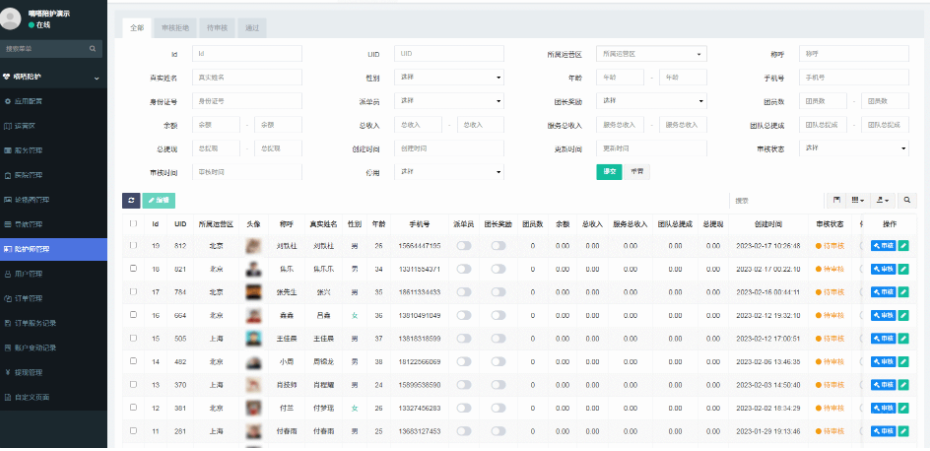Open avatar image of row Id 12
This screenshot has width=930, height=451.
(253, 408)
